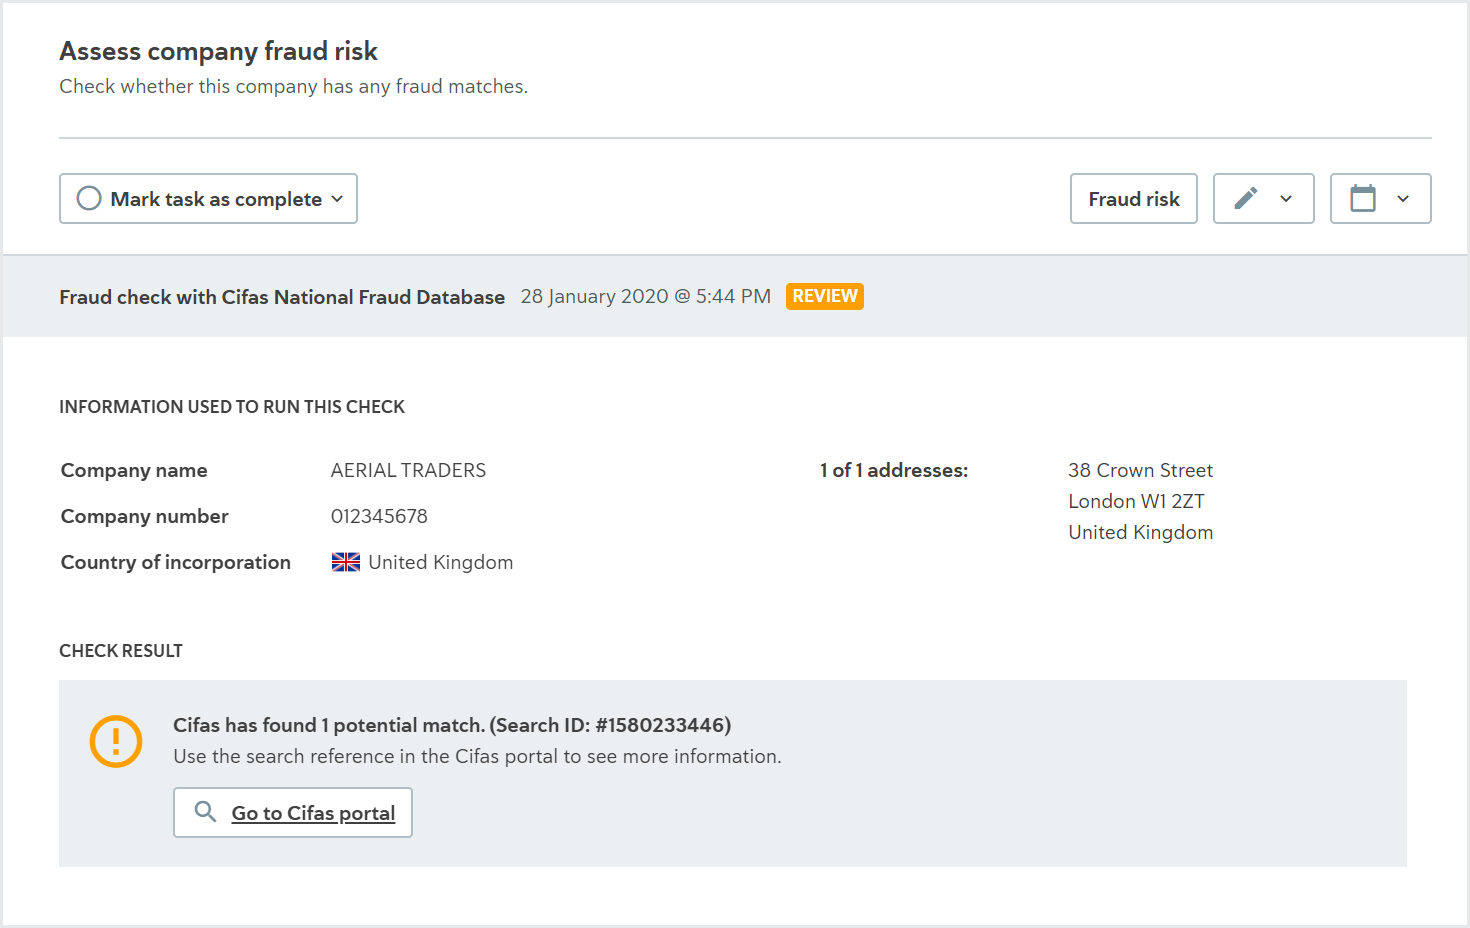Click the United Kingdom country text
1470x928 pixels.
tap(441, 562)
